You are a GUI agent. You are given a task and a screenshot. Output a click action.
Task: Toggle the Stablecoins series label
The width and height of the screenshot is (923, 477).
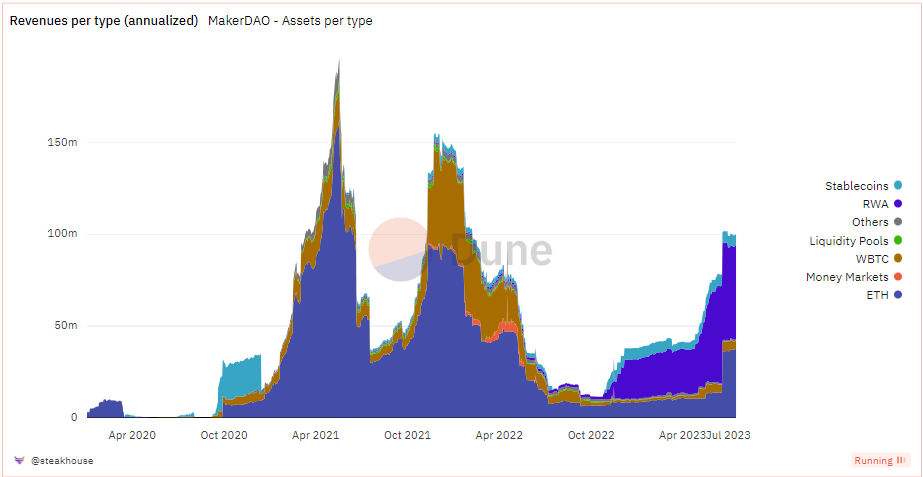click(856, 186)
